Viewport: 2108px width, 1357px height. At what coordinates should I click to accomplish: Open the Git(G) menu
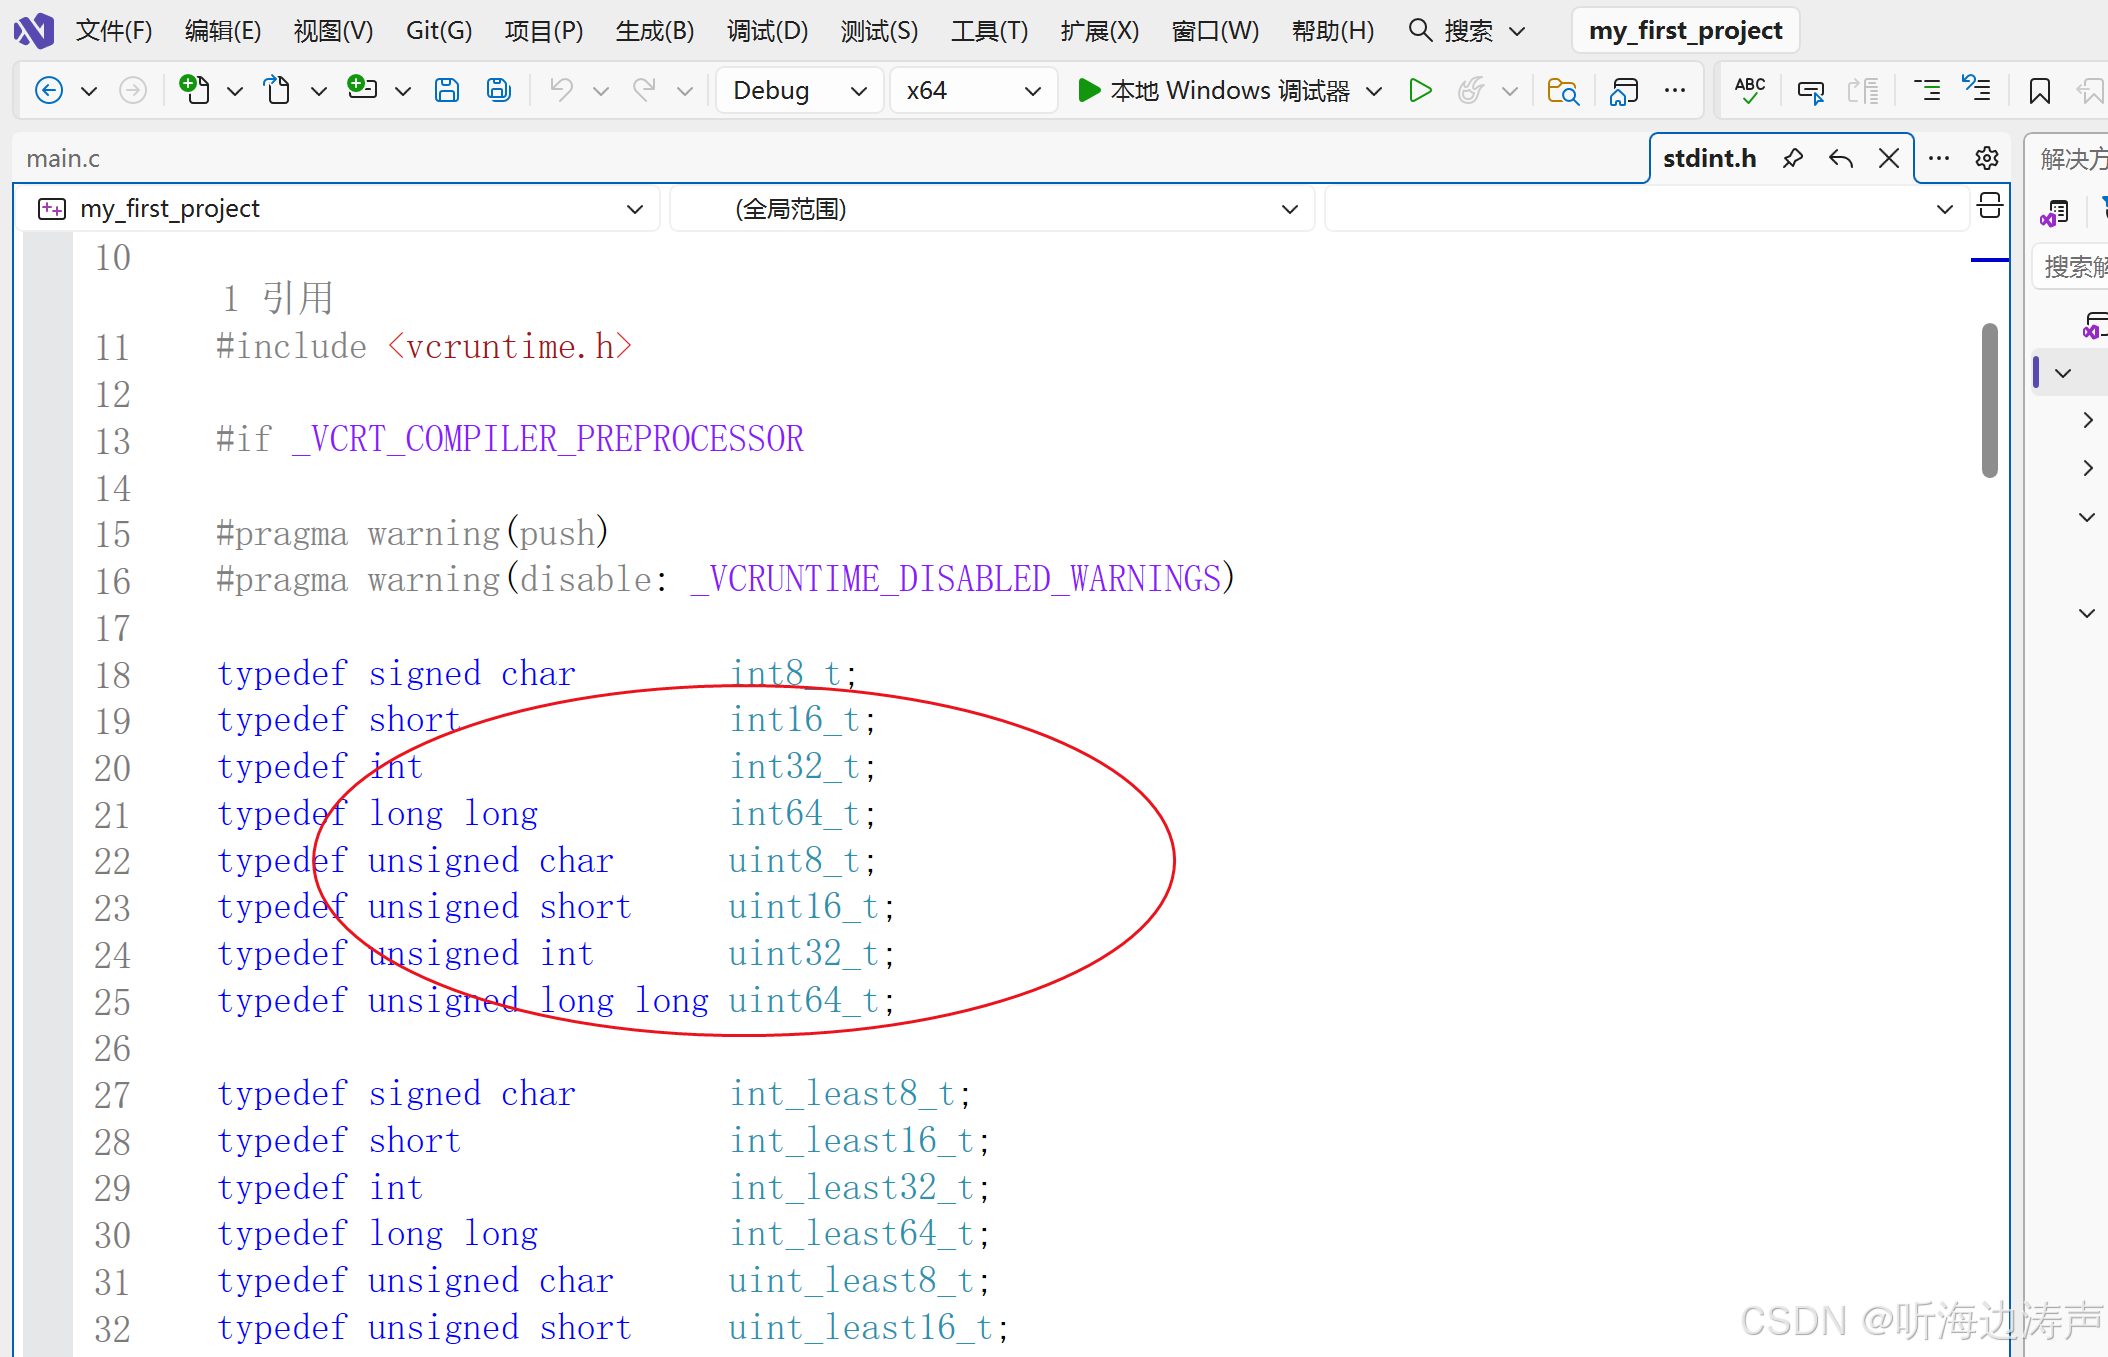tap(439, 31)
